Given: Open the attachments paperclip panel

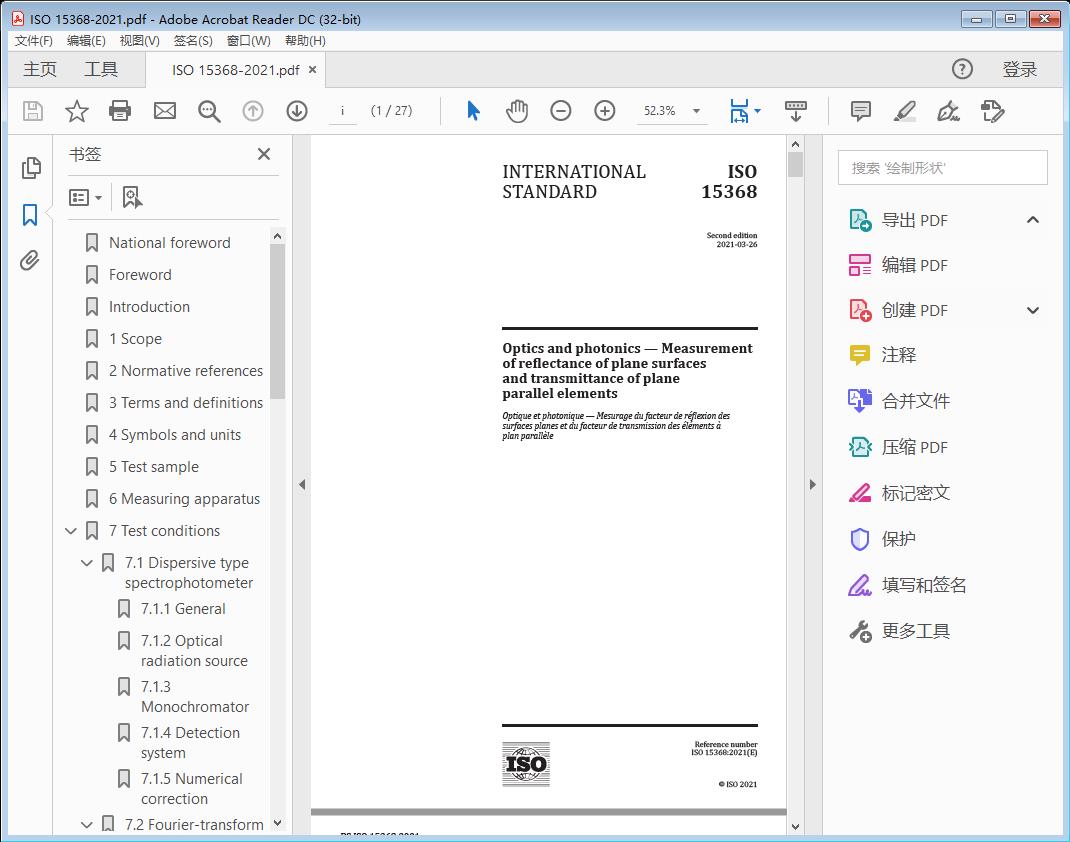Looking at the screenshot, I should click(30, 261).
